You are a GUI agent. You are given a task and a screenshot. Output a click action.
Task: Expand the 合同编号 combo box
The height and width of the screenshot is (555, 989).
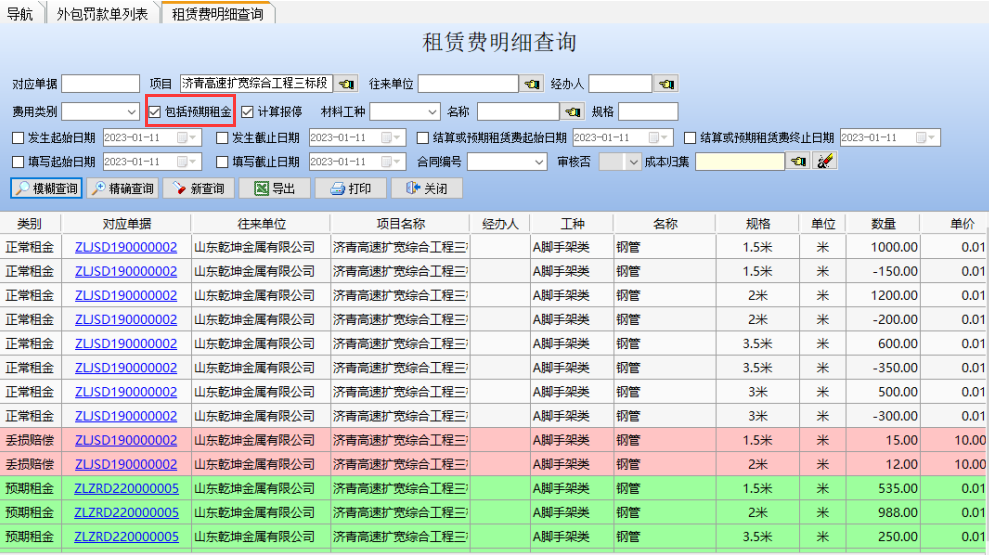point(539,161)
